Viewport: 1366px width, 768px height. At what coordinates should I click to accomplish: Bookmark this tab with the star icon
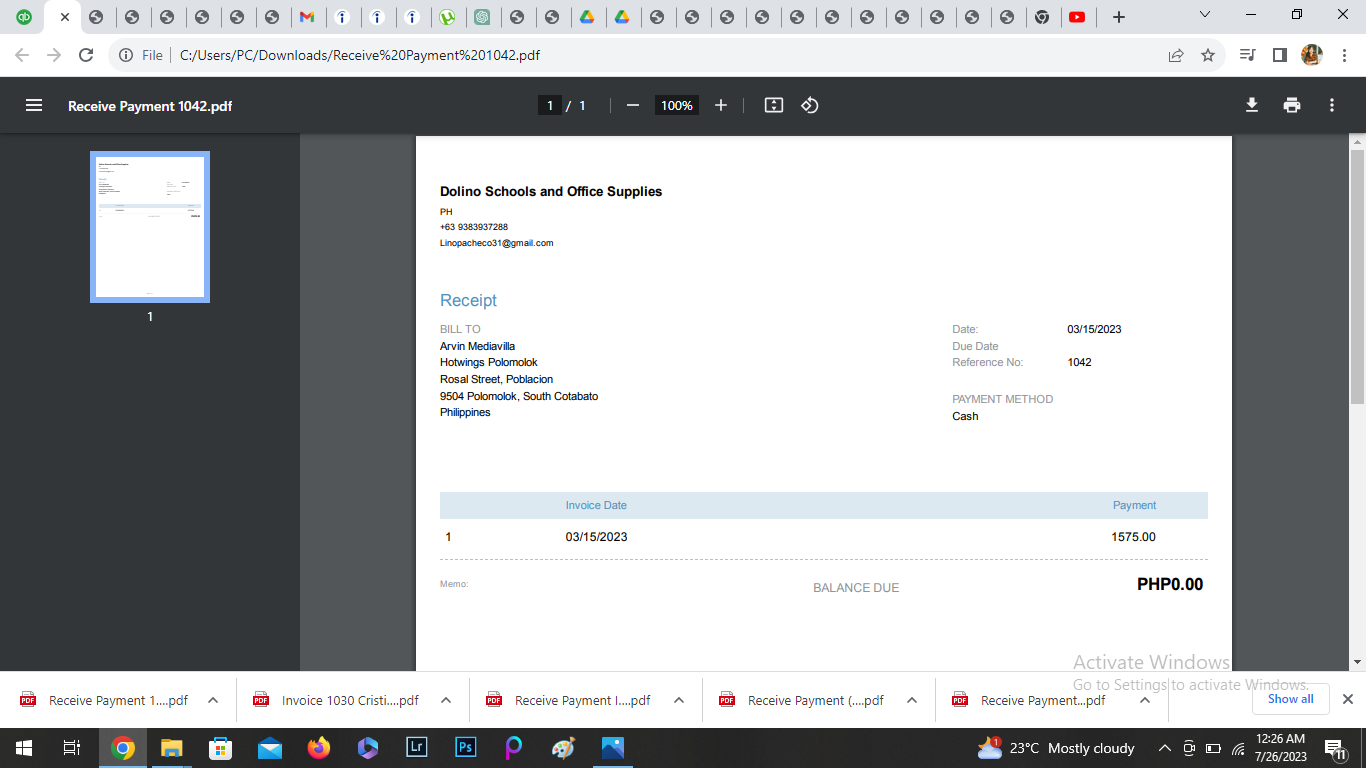click(x=1208, y=55)
